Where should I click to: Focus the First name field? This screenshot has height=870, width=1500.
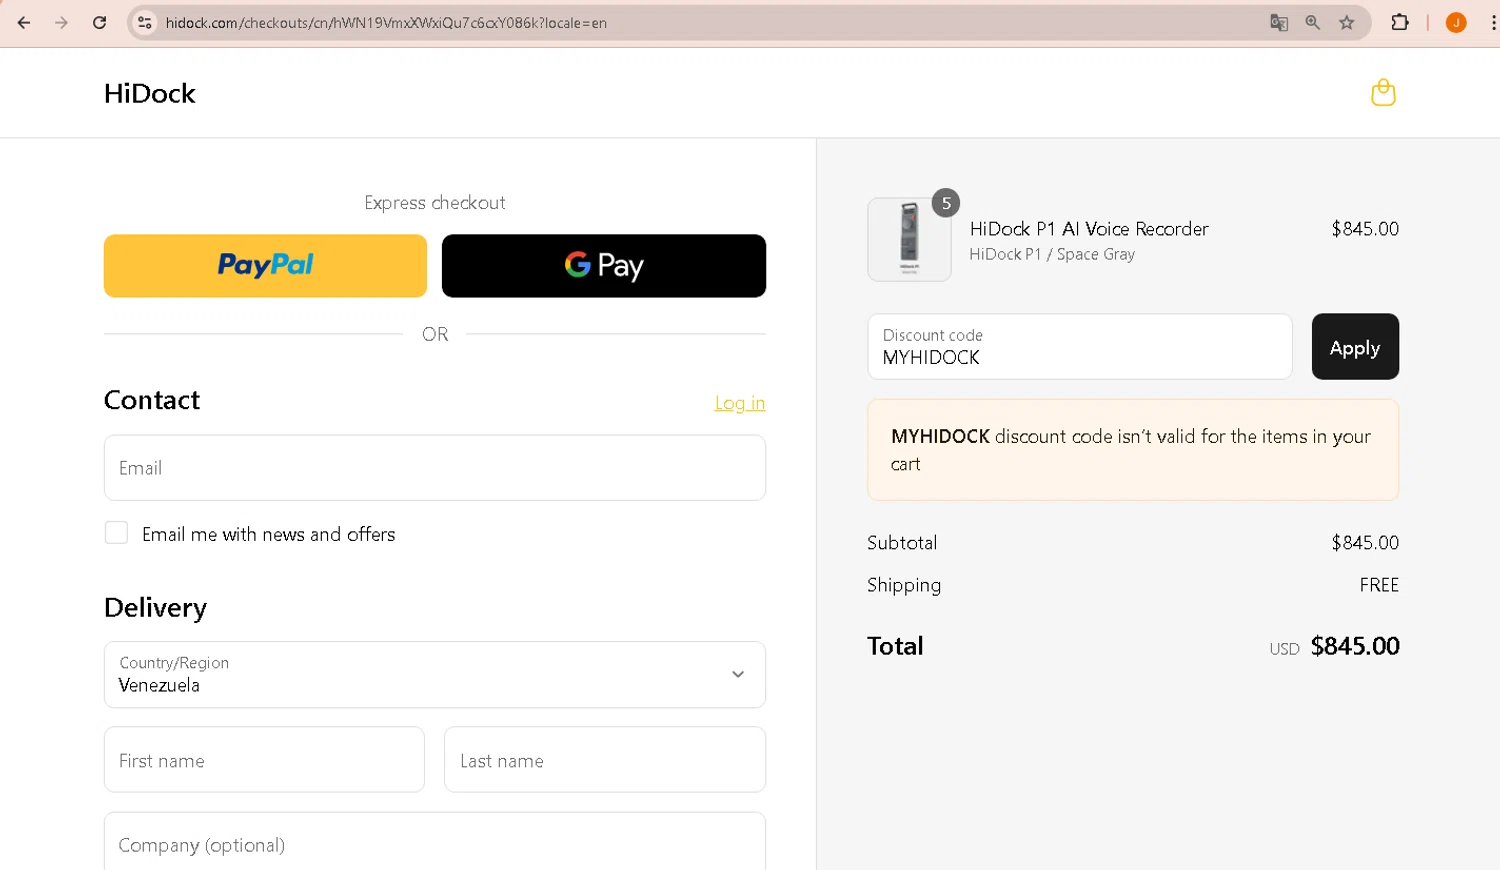tap(264, 759)
